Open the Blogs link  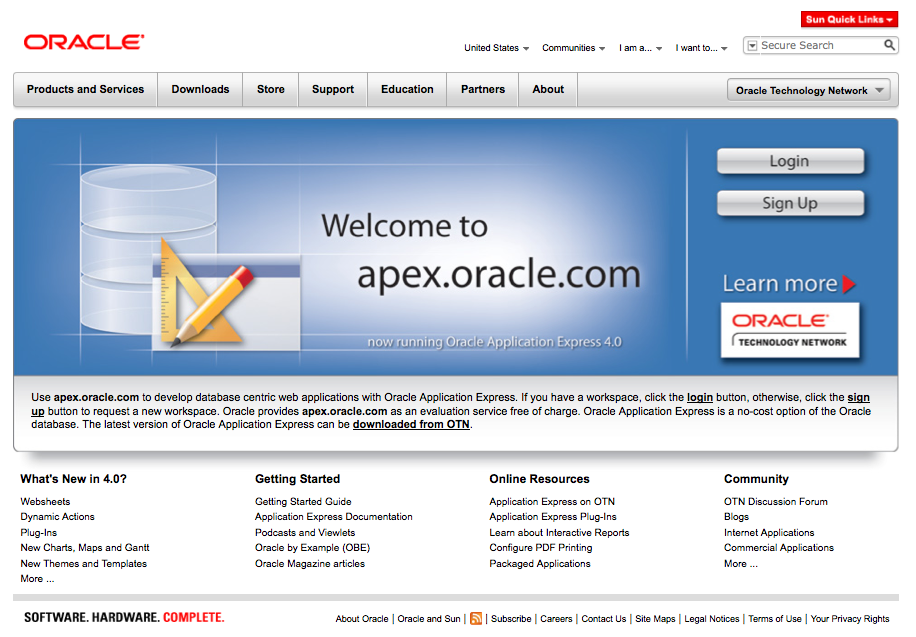click(736, 517)
